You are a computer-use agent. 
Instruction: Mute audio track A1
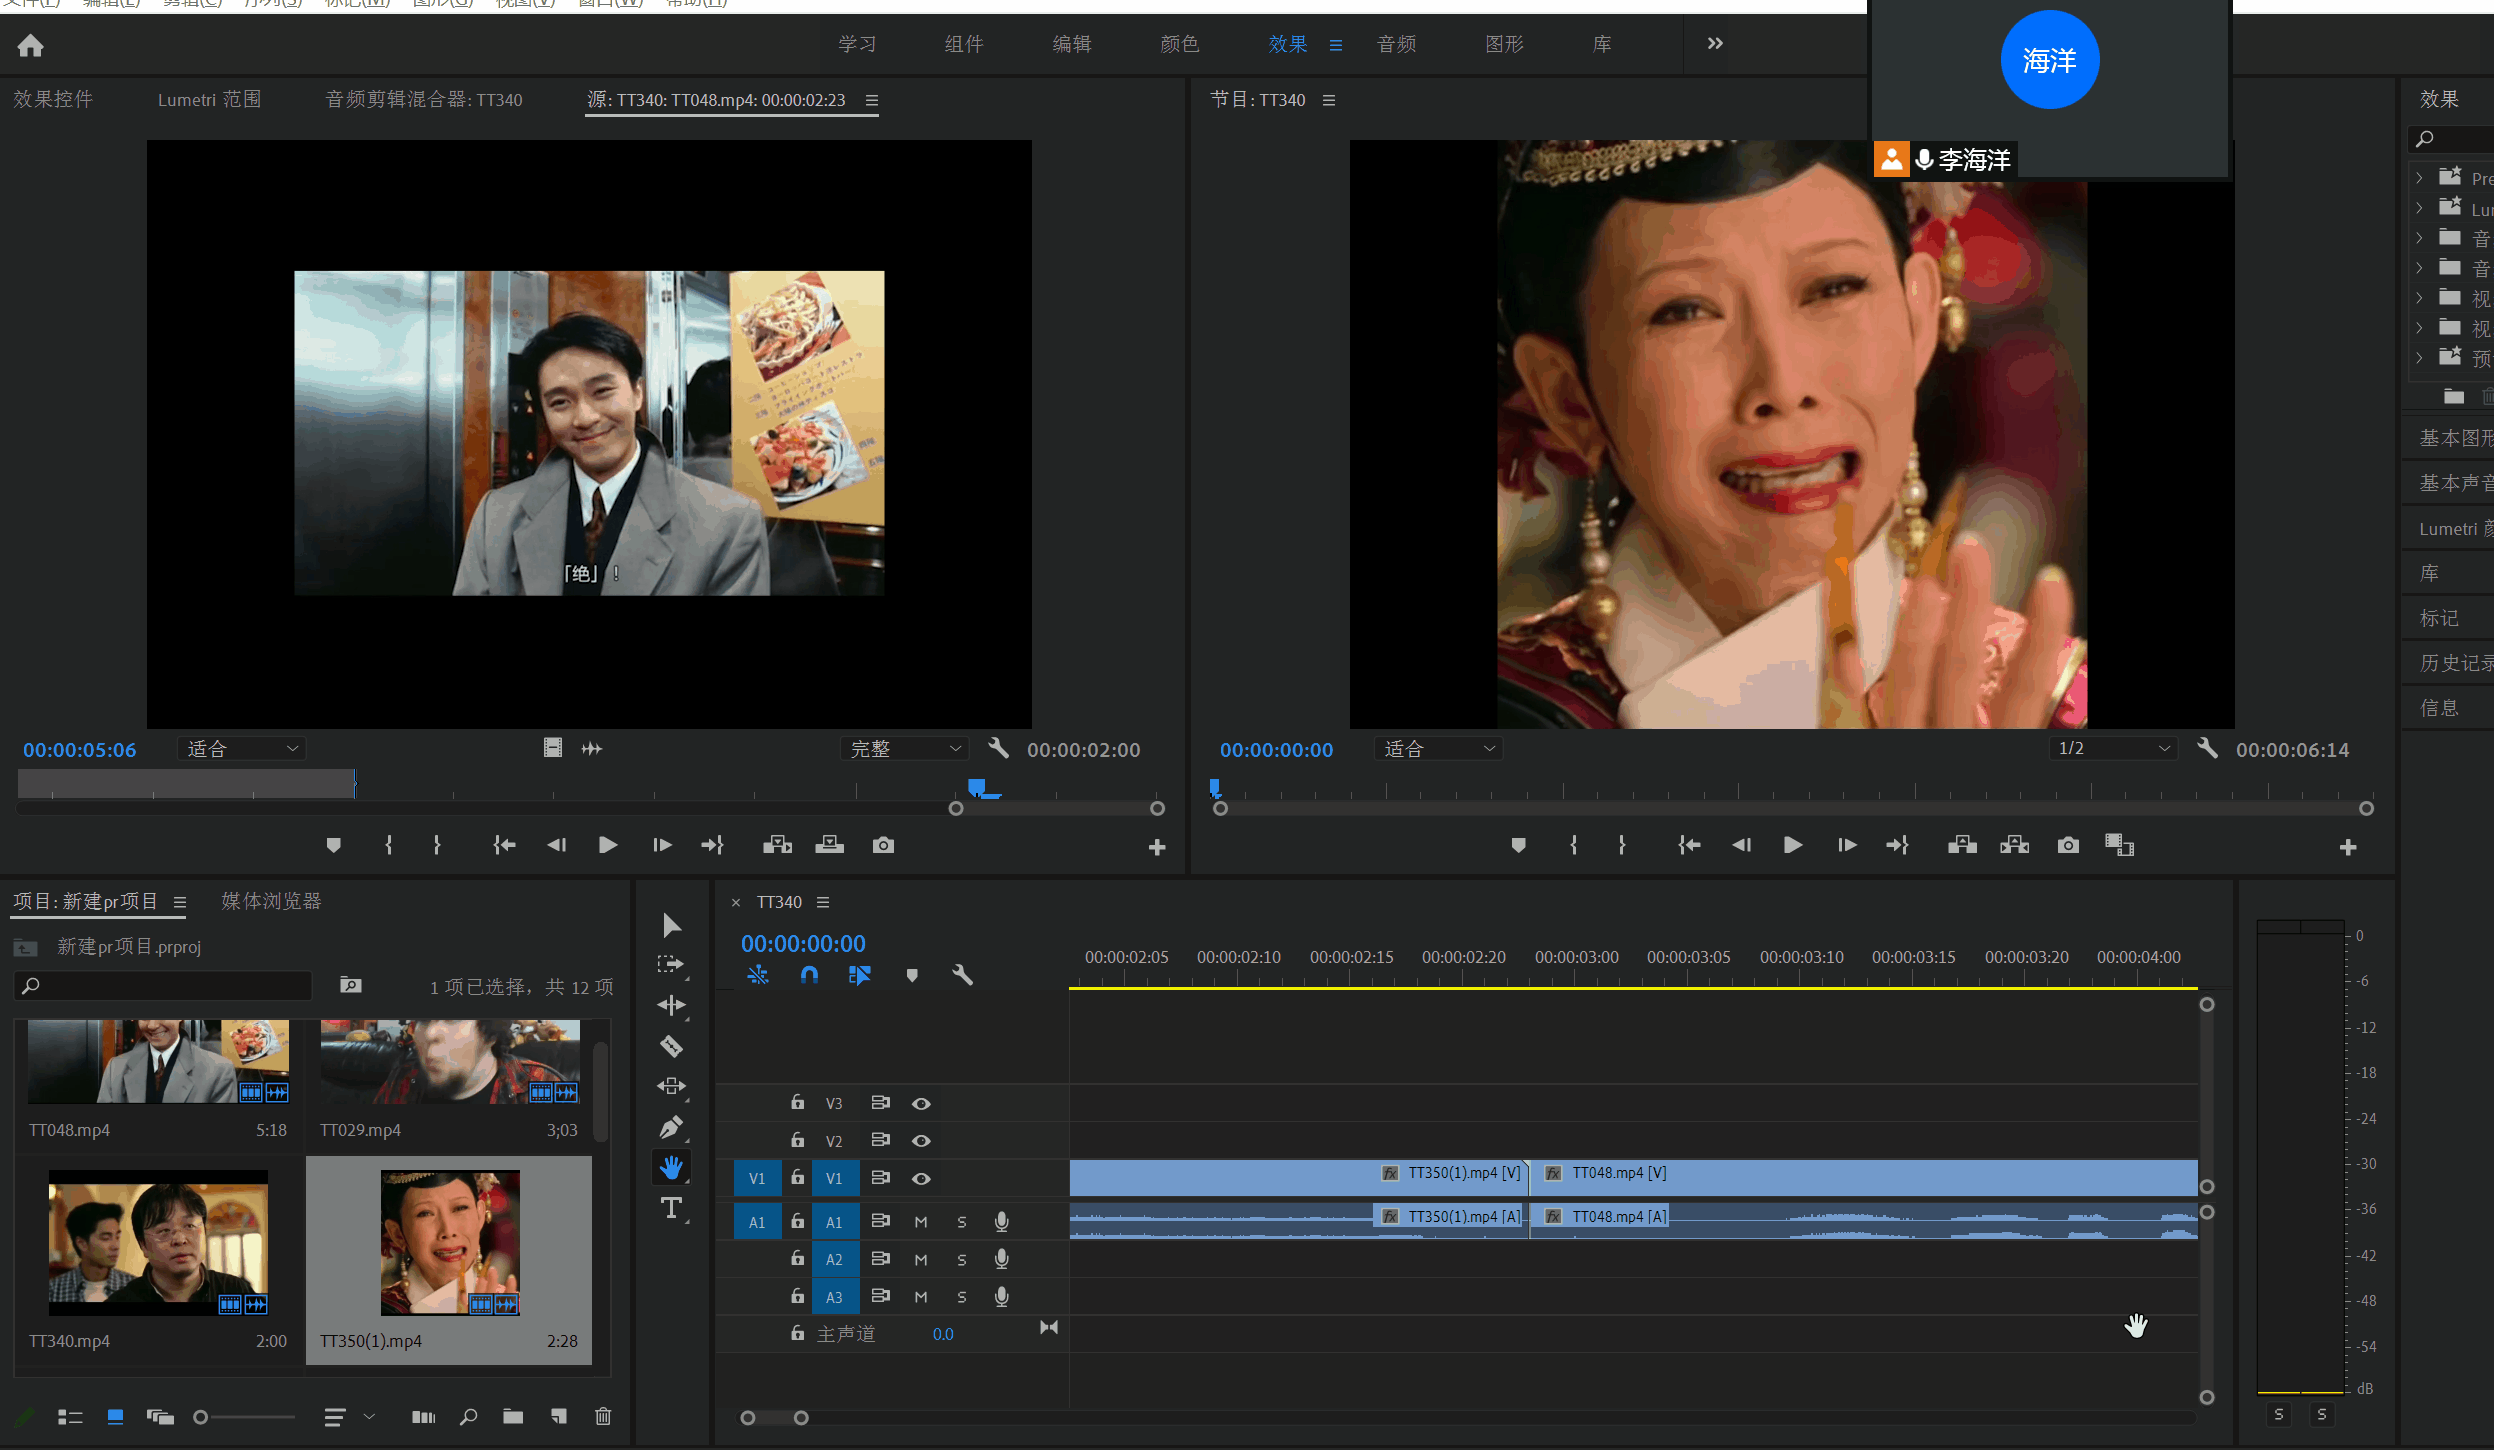point(921,1221)
